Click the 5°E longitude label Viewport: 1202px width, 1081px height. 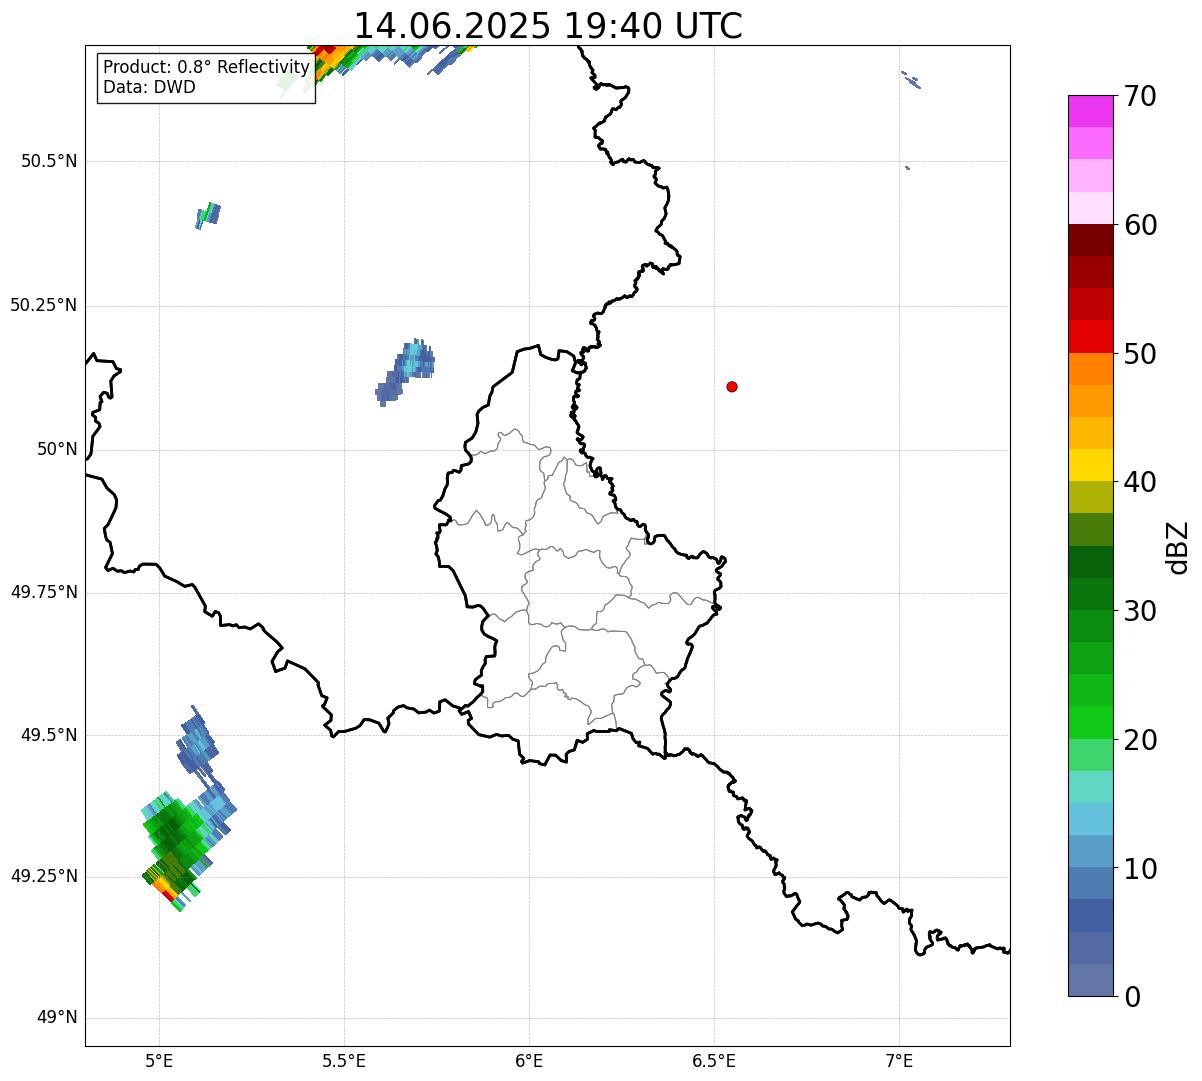[x=159, y=1060]
